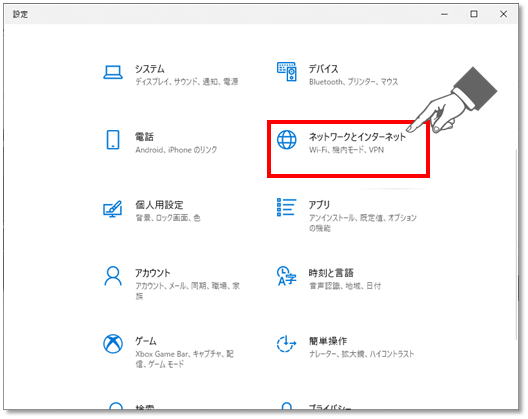Screen dimensions: 528x419
Task: Open 簡単操作 category title
Action: tap(328, 341)
